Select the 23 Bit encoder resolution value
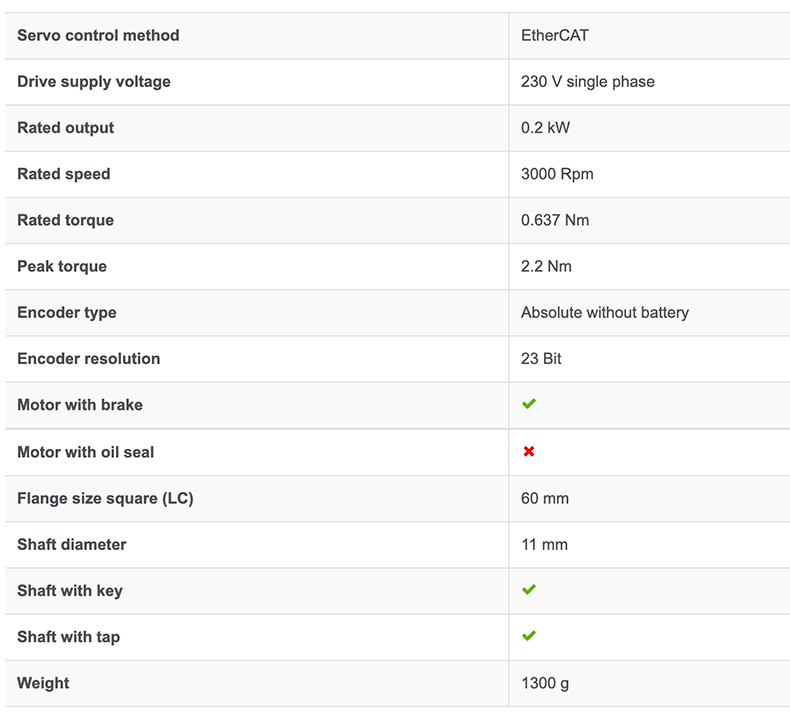Viewport: 790px width, 717px height. pyautogui.click(x=542, y=358)
